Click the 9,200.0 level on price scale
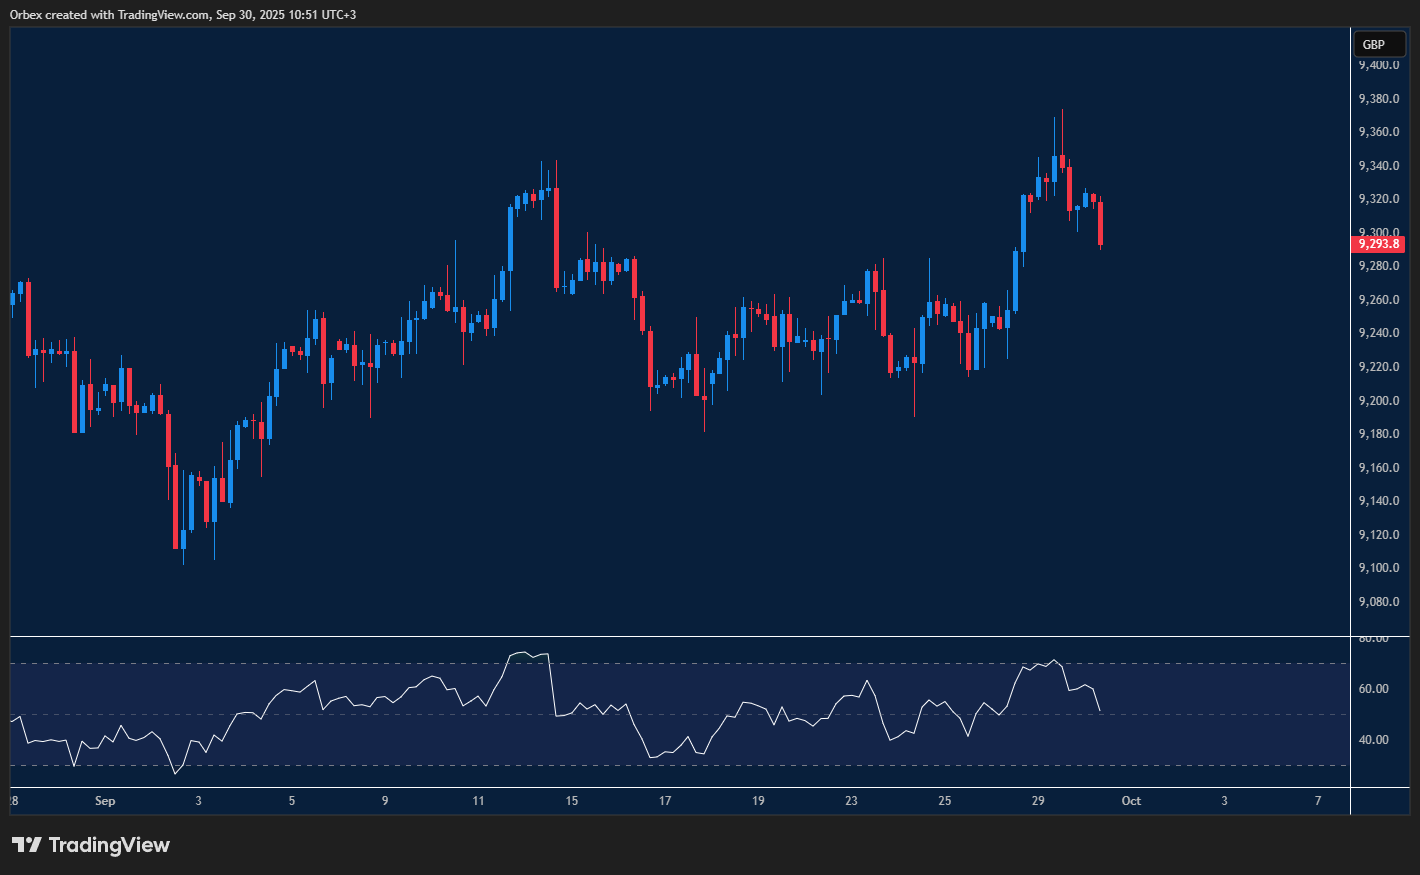Viewport: 1420px width, 875px height. point(1378,401)
